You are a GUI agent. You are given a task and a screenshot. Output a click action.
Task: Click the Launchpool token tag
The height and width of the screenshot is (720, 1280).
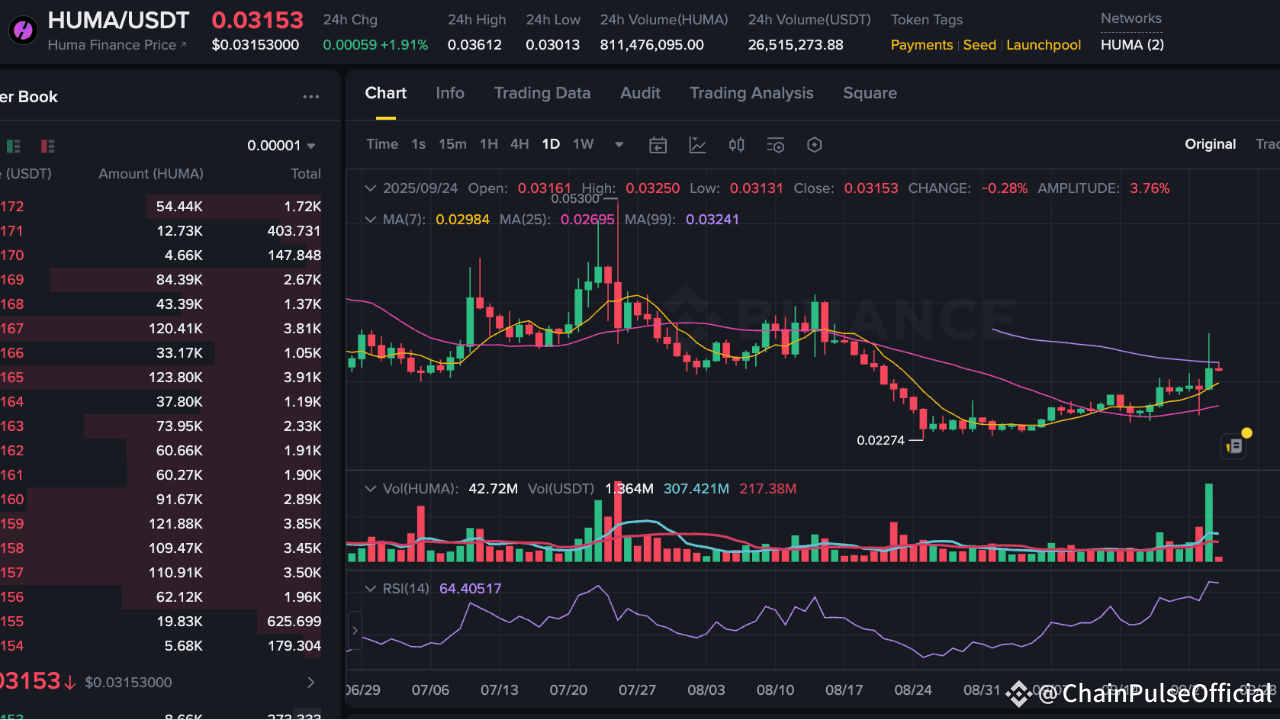coord(1044,45)
